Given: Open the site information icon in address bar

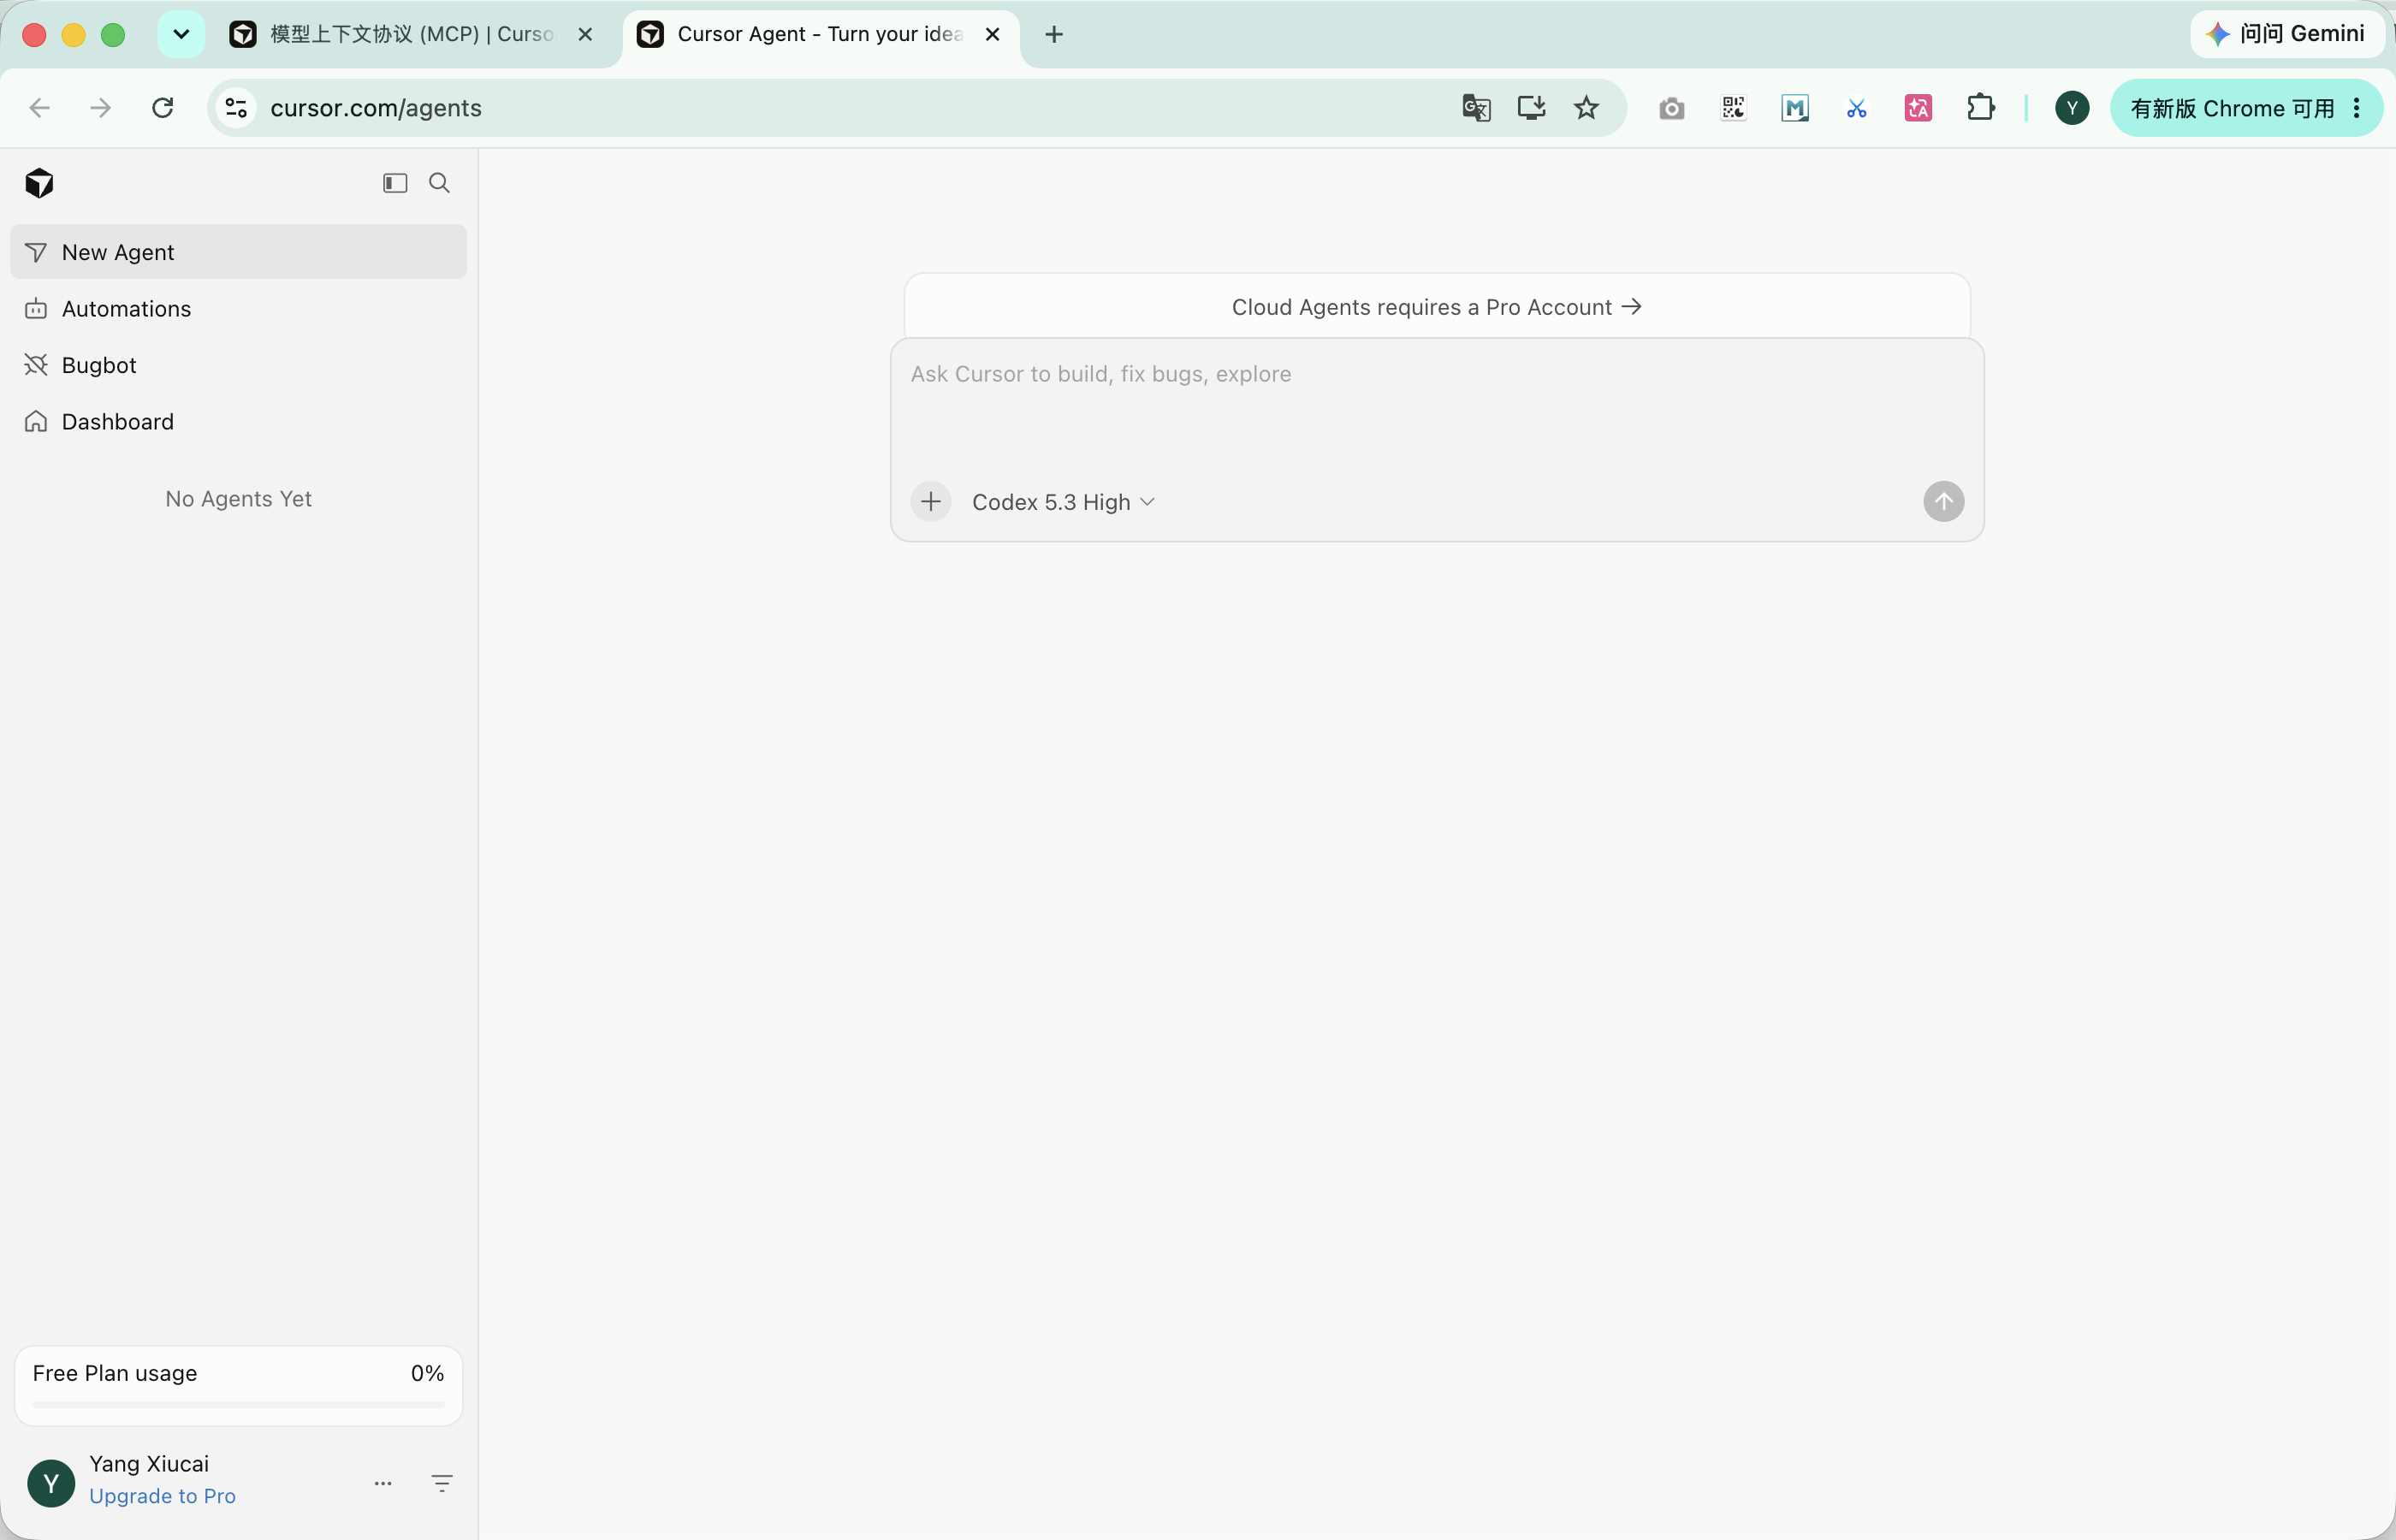Looking at the screenshot, I should (x=236, y=108).
